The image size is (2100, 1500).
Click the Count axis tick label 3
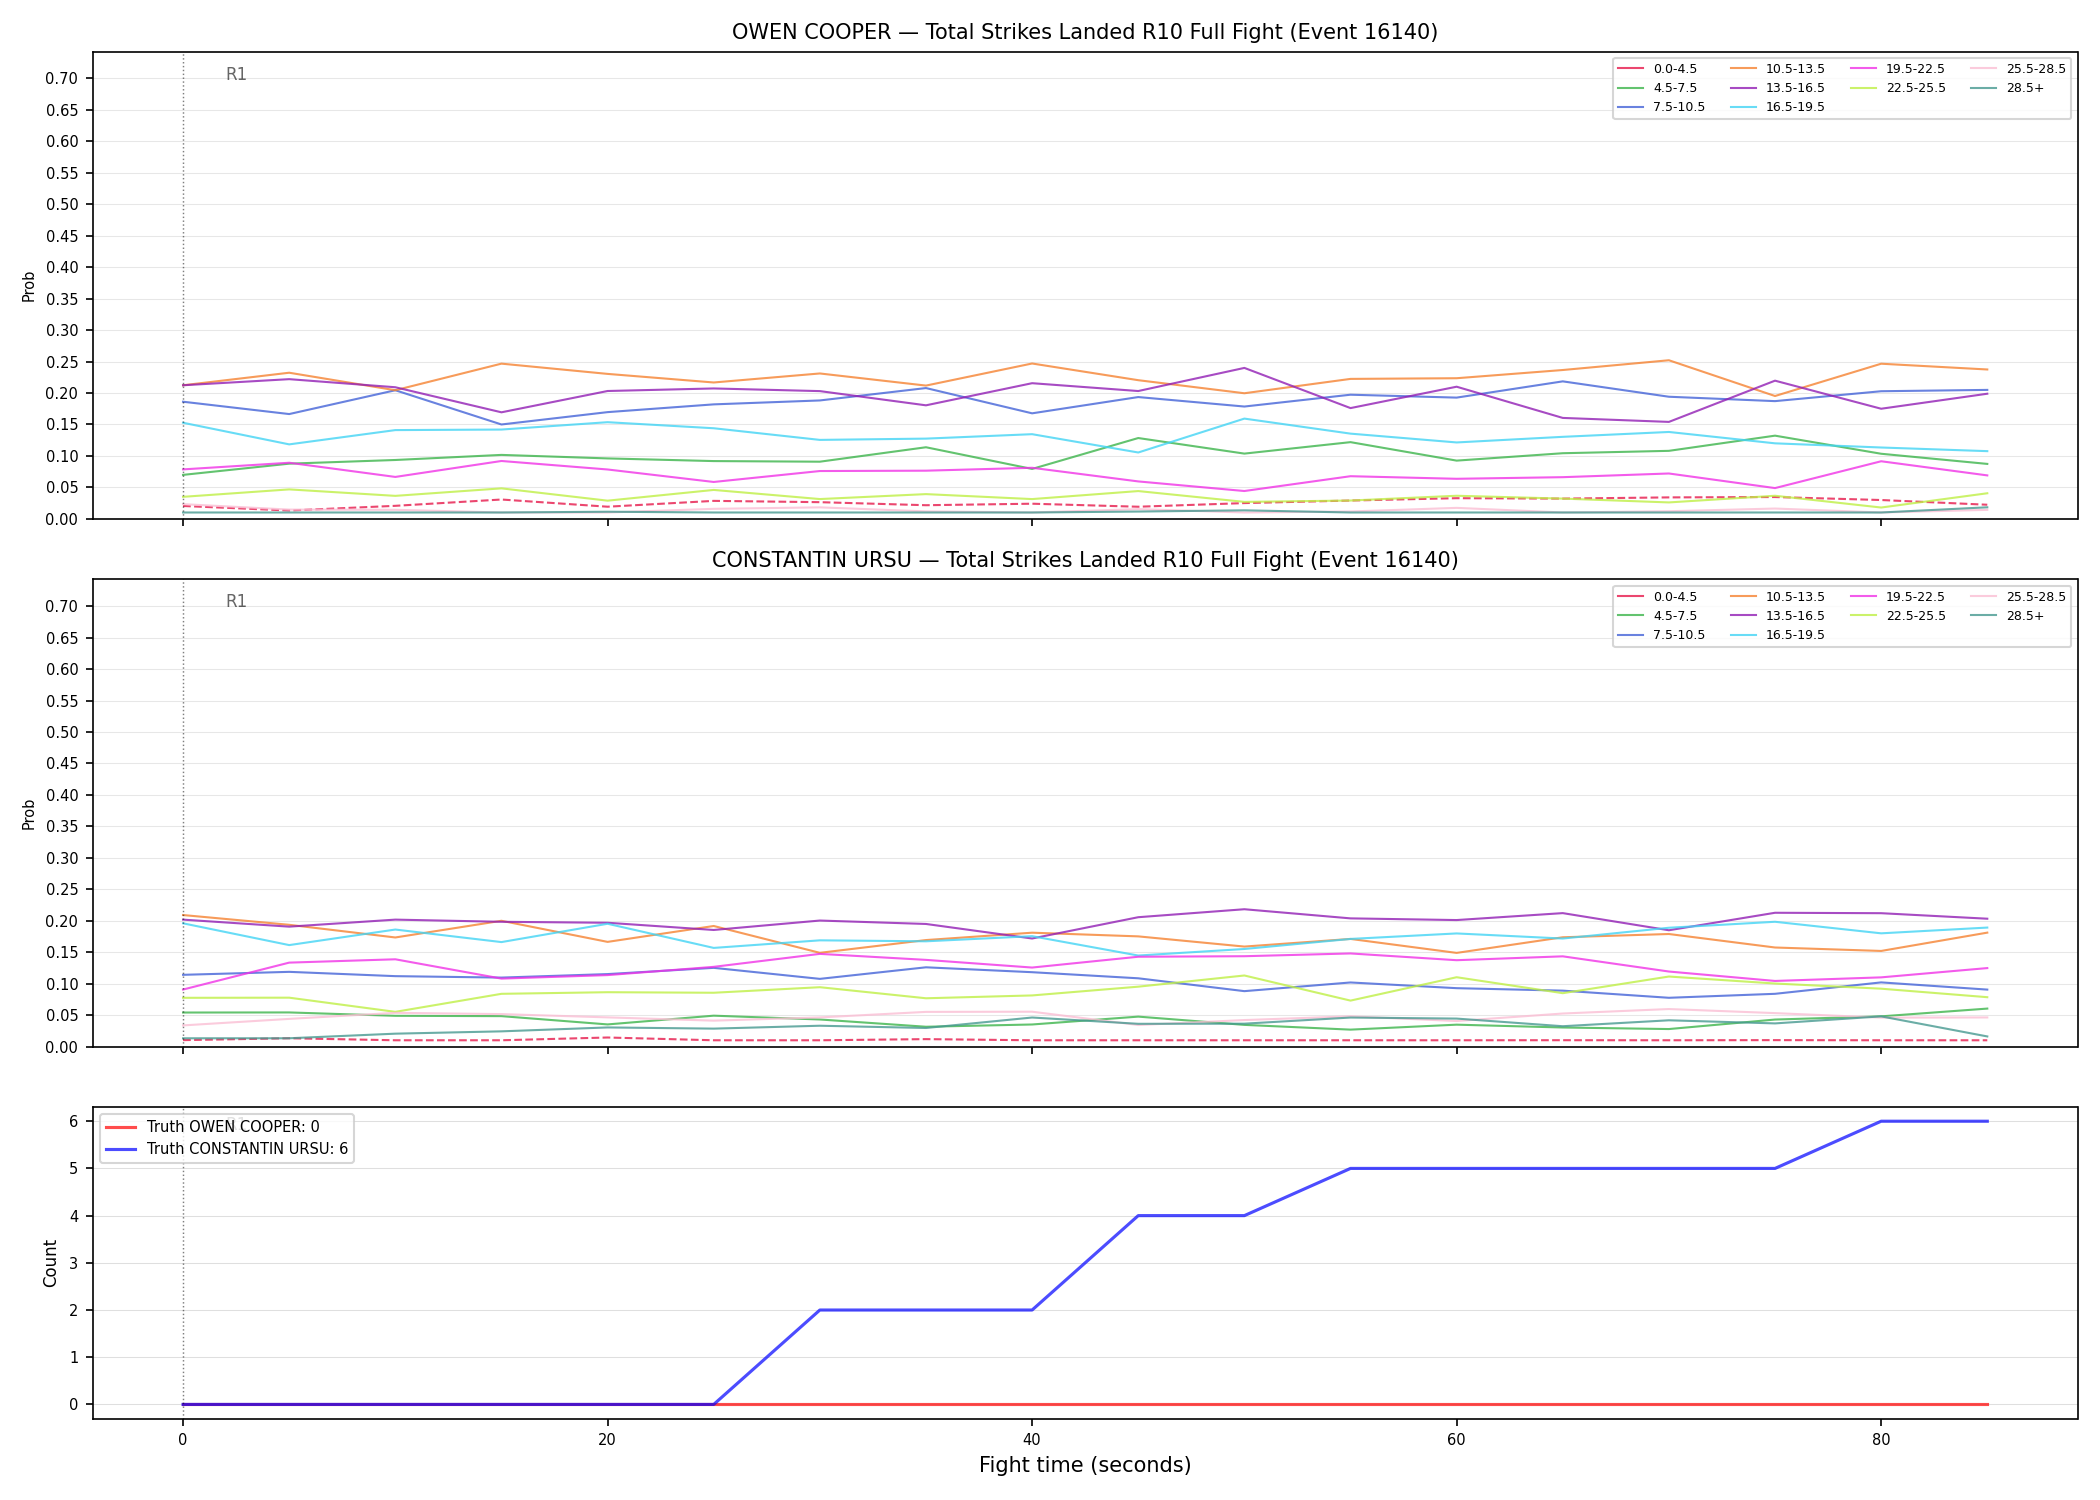pyautogui.click(x=73, y=1263)
